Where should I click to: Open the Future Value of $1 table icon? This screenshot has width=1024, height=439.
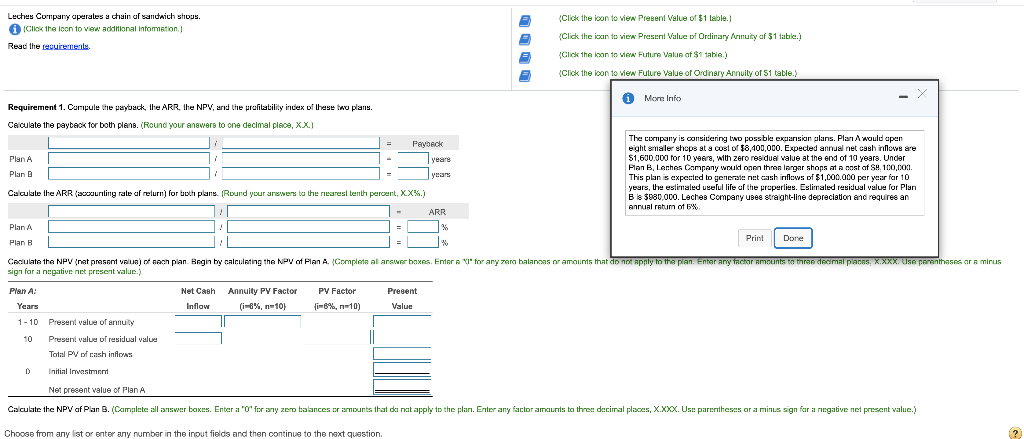click(523, 57)
